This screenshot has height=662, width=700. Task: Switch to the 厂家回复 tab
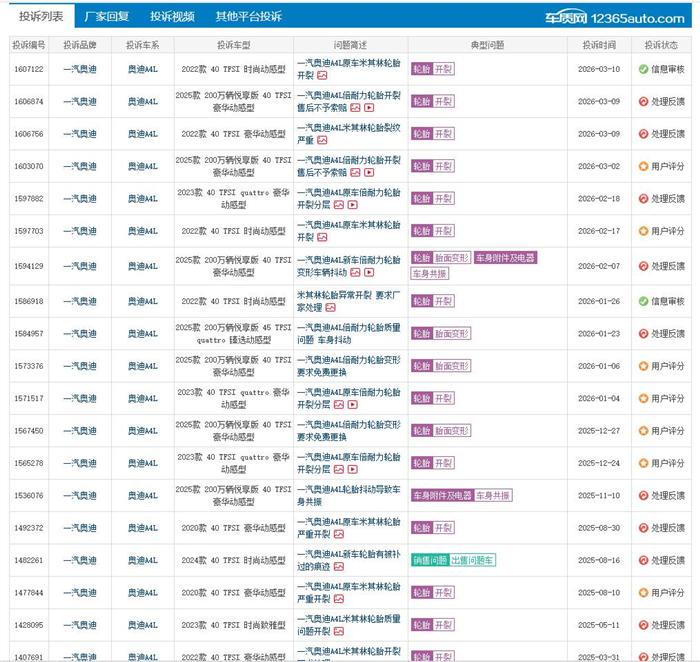tap(107, 17)
